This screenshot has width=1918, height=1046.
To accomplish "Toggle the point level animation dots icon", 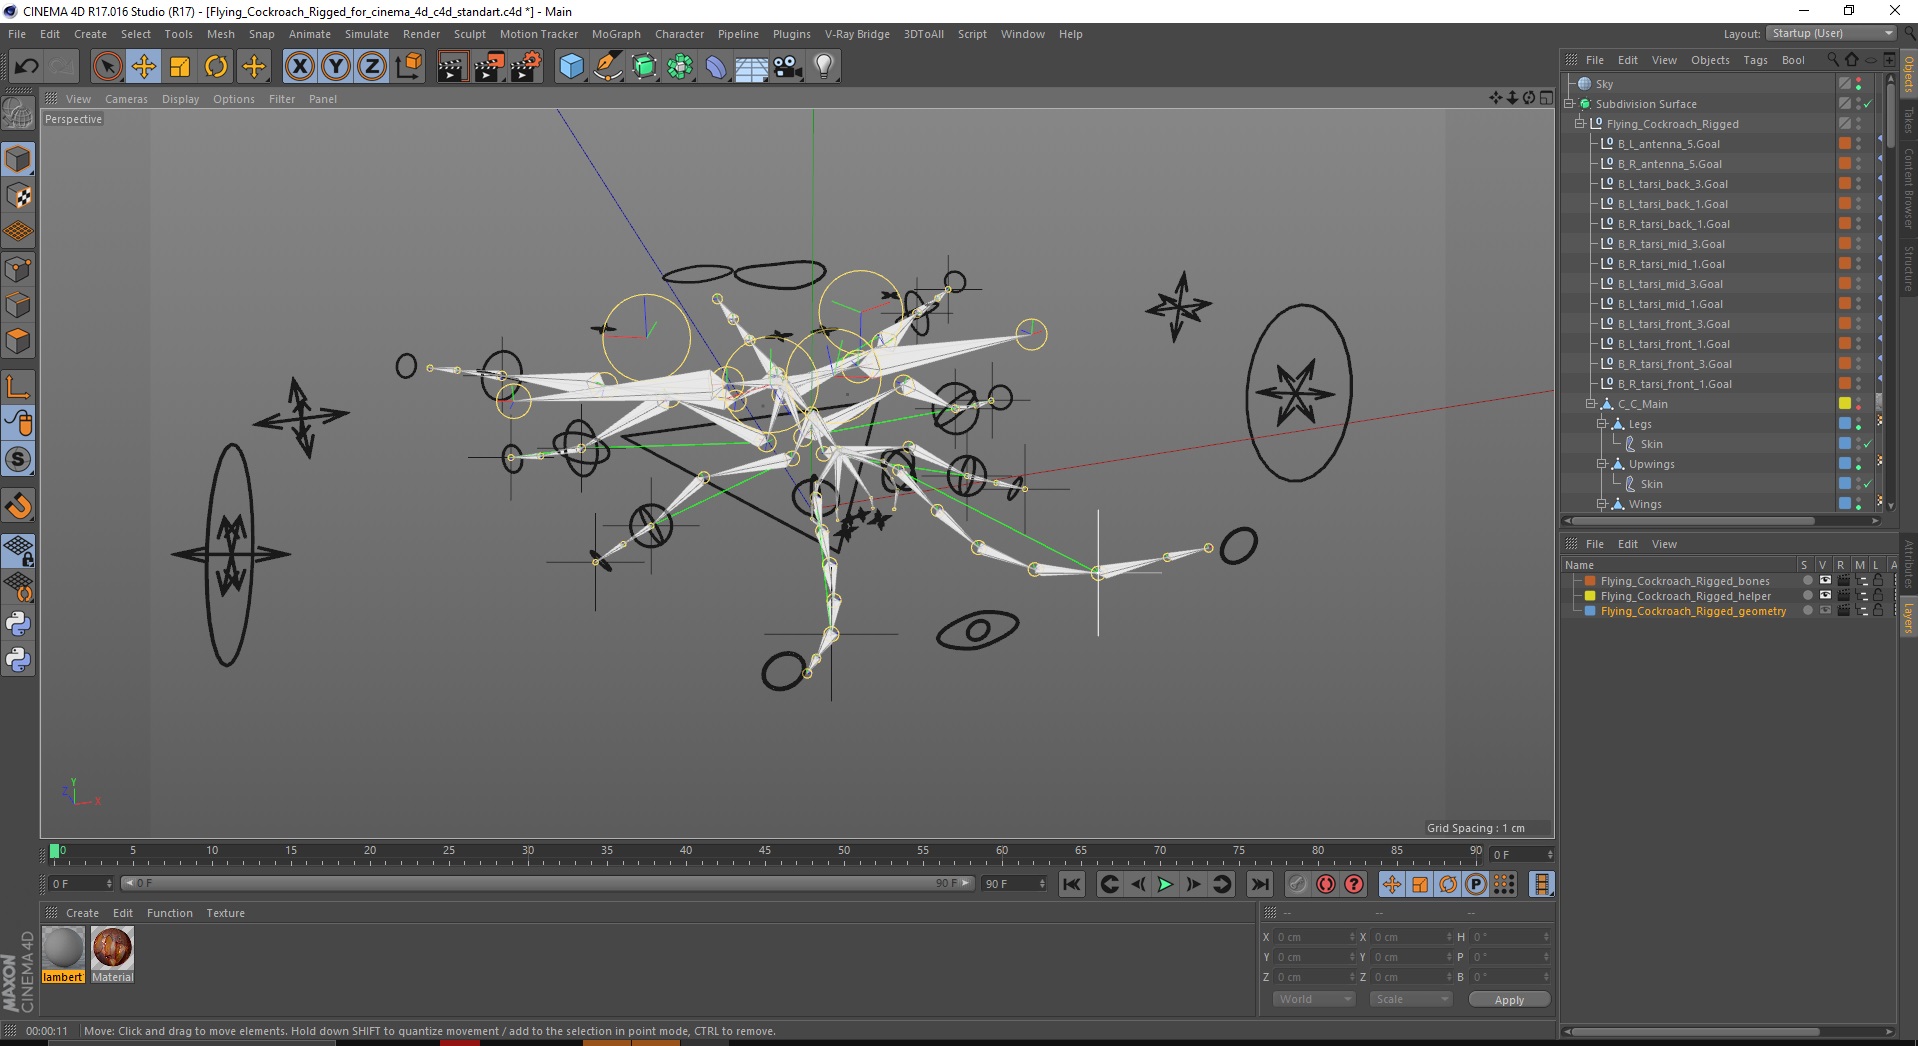I will coord(1504,884).
